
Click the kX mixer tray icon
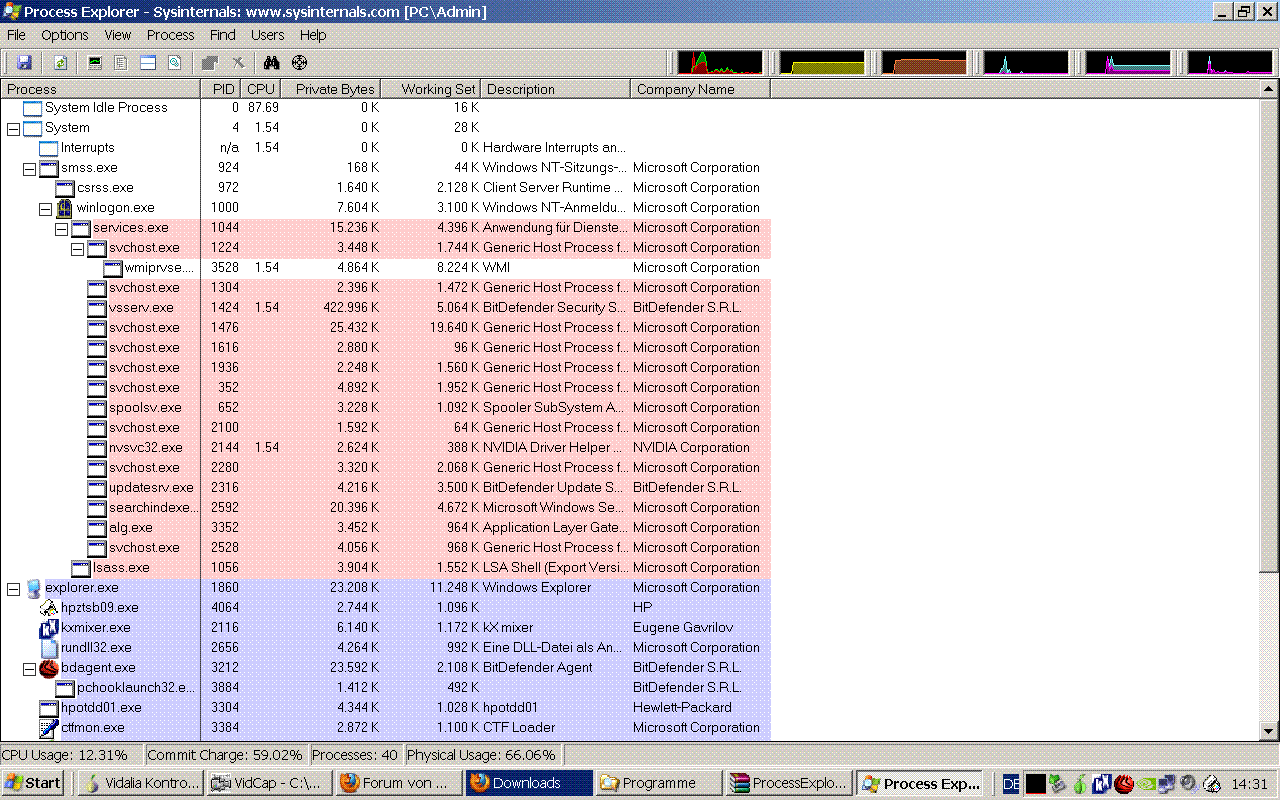point(1102,783)
